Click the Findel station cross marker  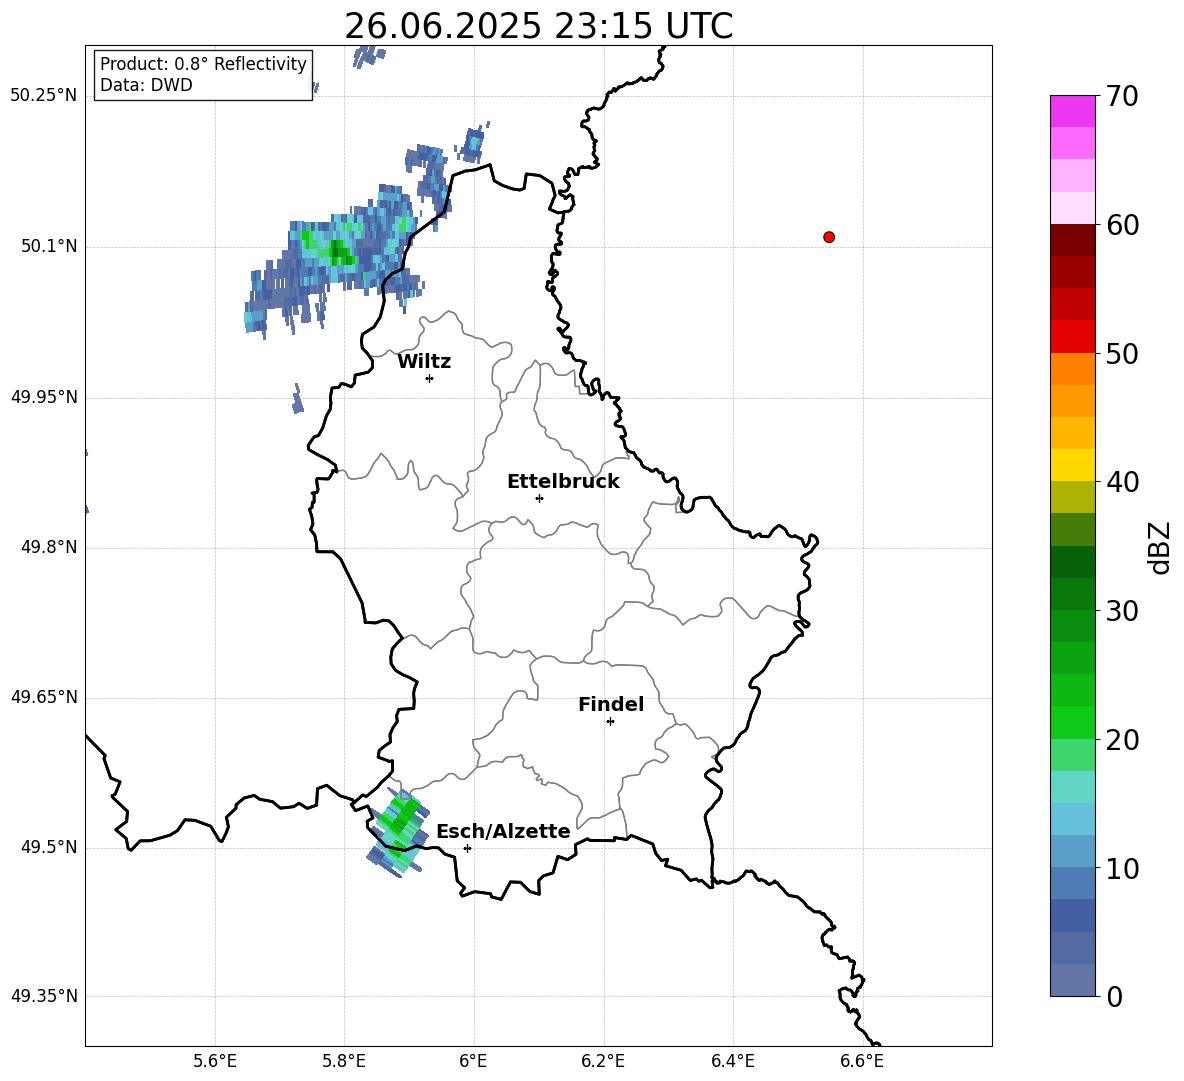(x=610, y=722)
